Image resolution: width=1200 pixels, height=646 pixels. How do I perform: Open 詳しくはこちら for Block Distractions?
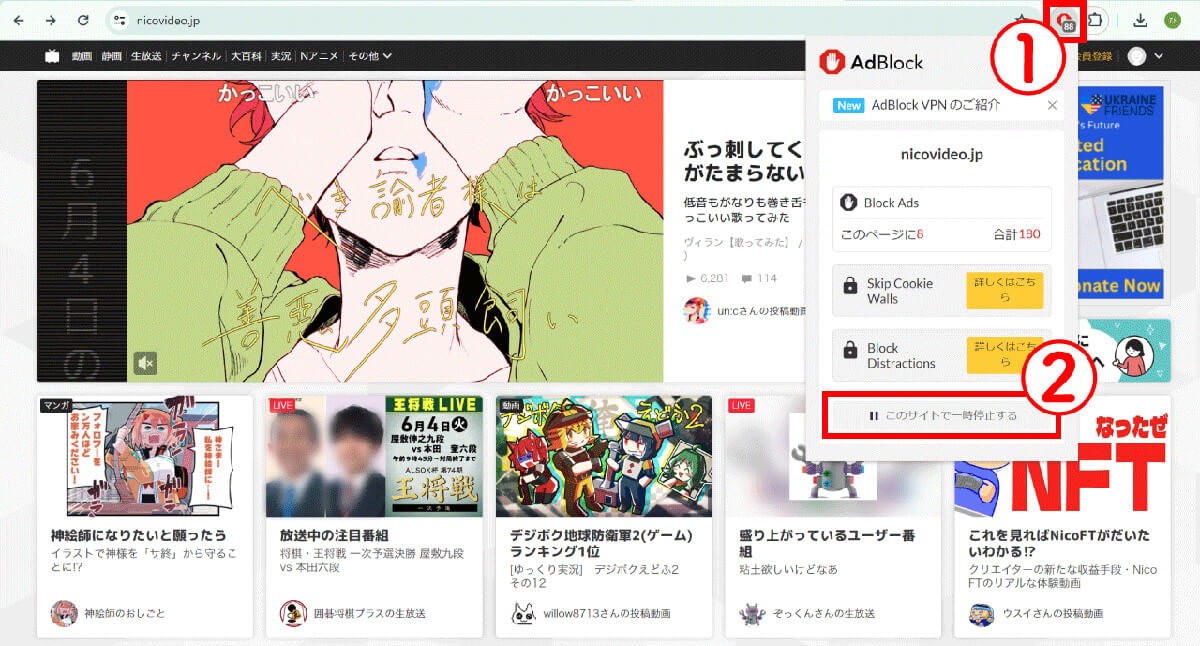(x=1004, y=355)
